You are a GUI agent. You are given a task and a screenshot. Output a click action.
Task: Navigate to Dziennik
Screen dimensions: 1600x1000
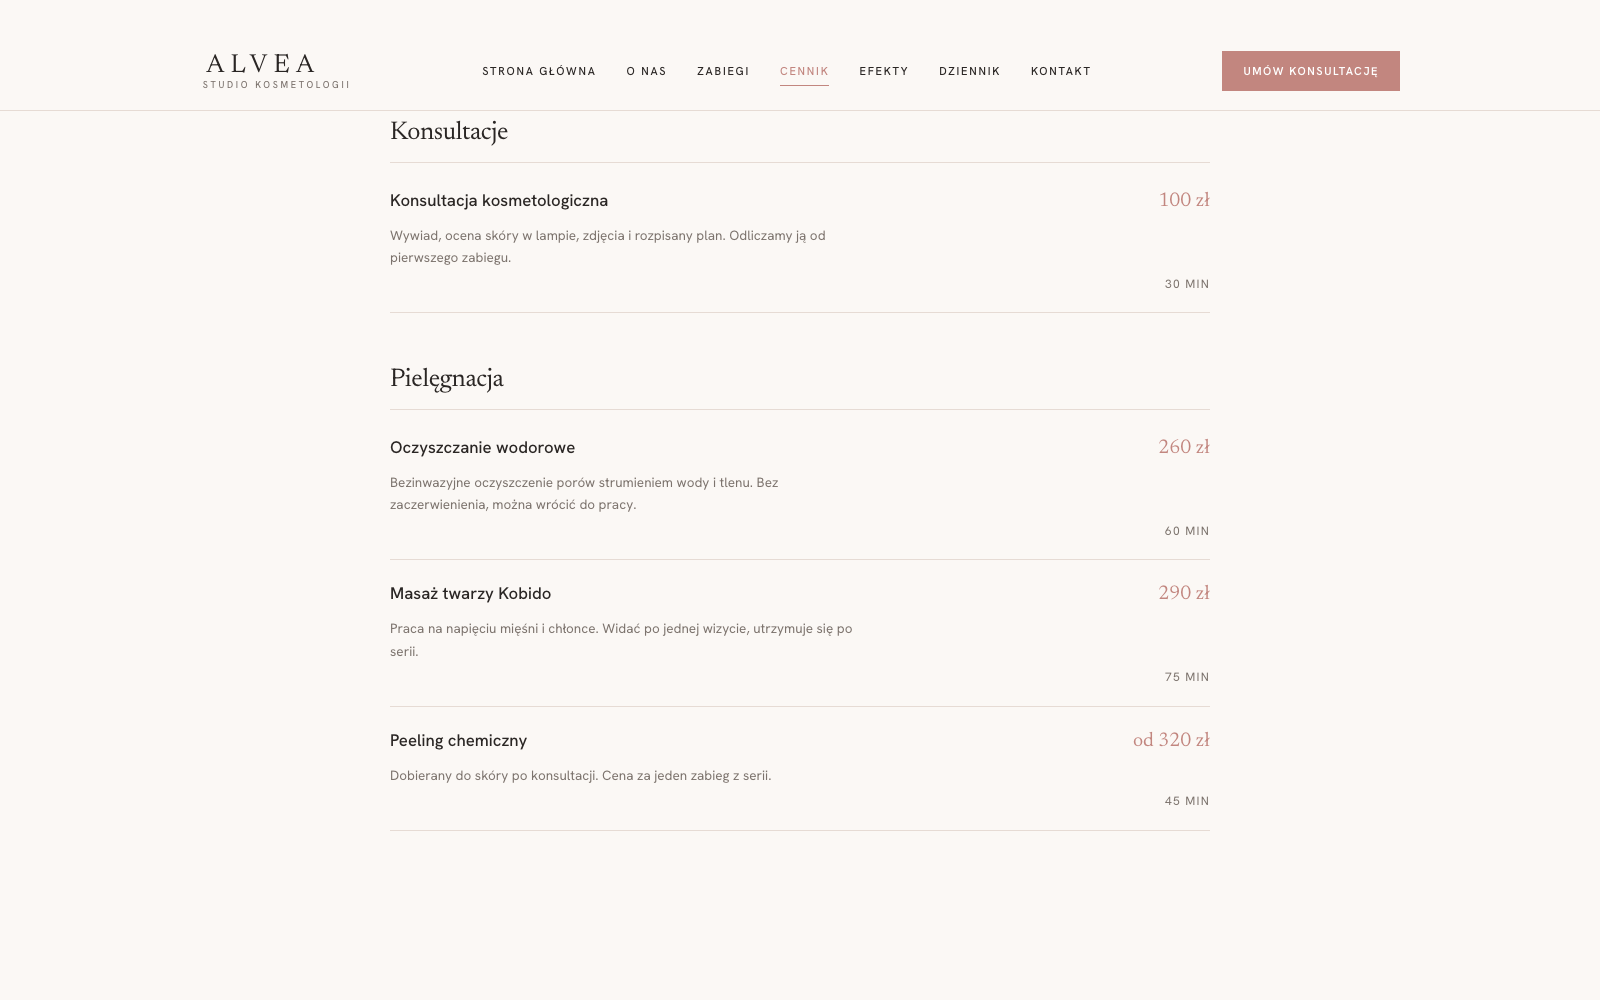coord(970,71)
